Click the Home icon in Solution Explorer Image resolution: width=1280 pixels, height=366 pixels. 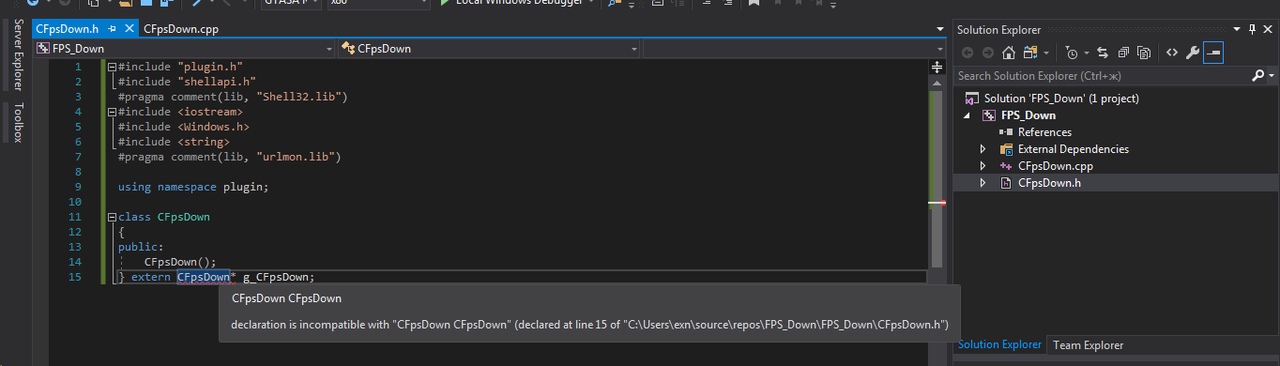[x=1008, y=53]
